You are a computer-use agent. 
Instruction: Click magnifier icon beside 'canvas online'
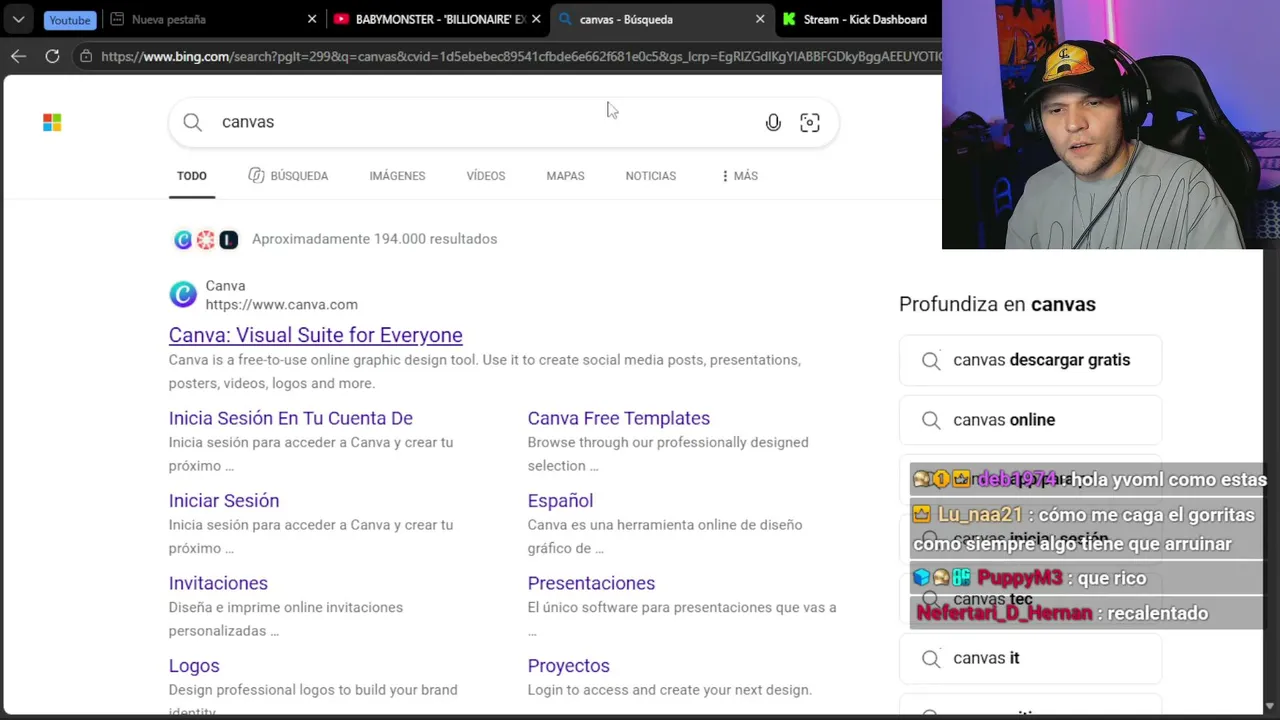(x=931, y=420)
